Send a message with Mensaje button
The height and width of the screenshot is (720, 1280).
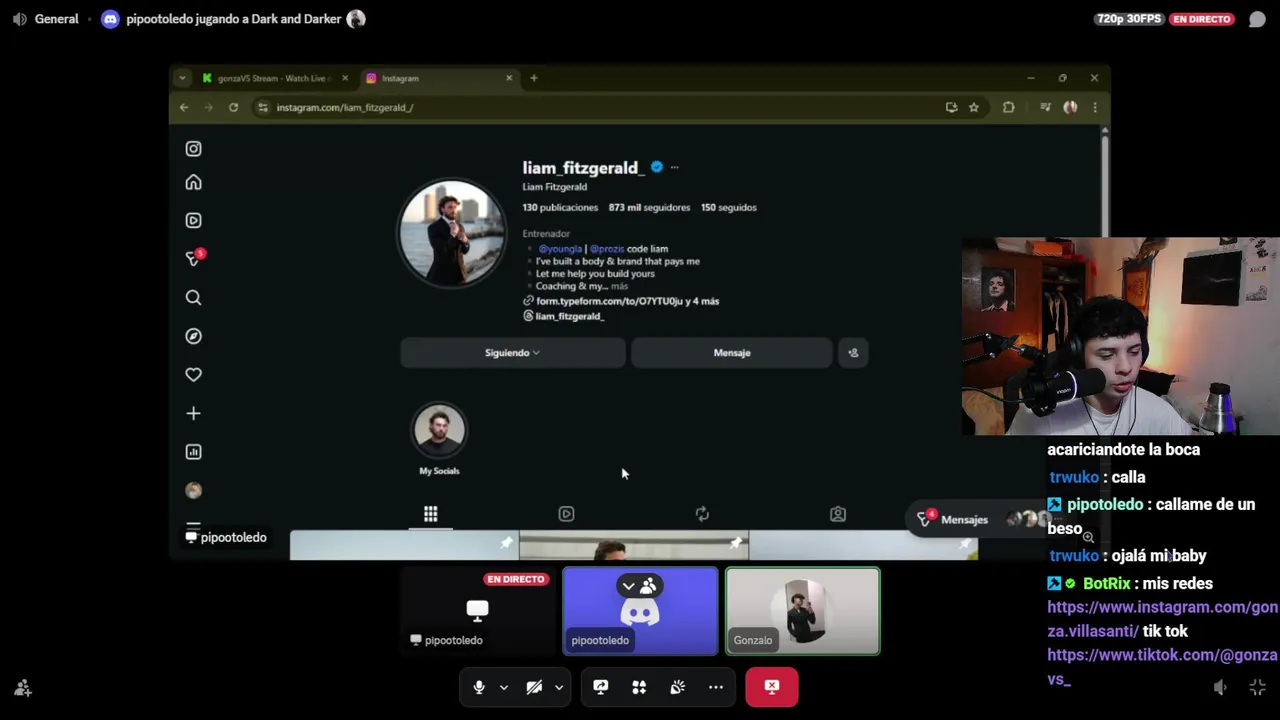tap(732, 352)
